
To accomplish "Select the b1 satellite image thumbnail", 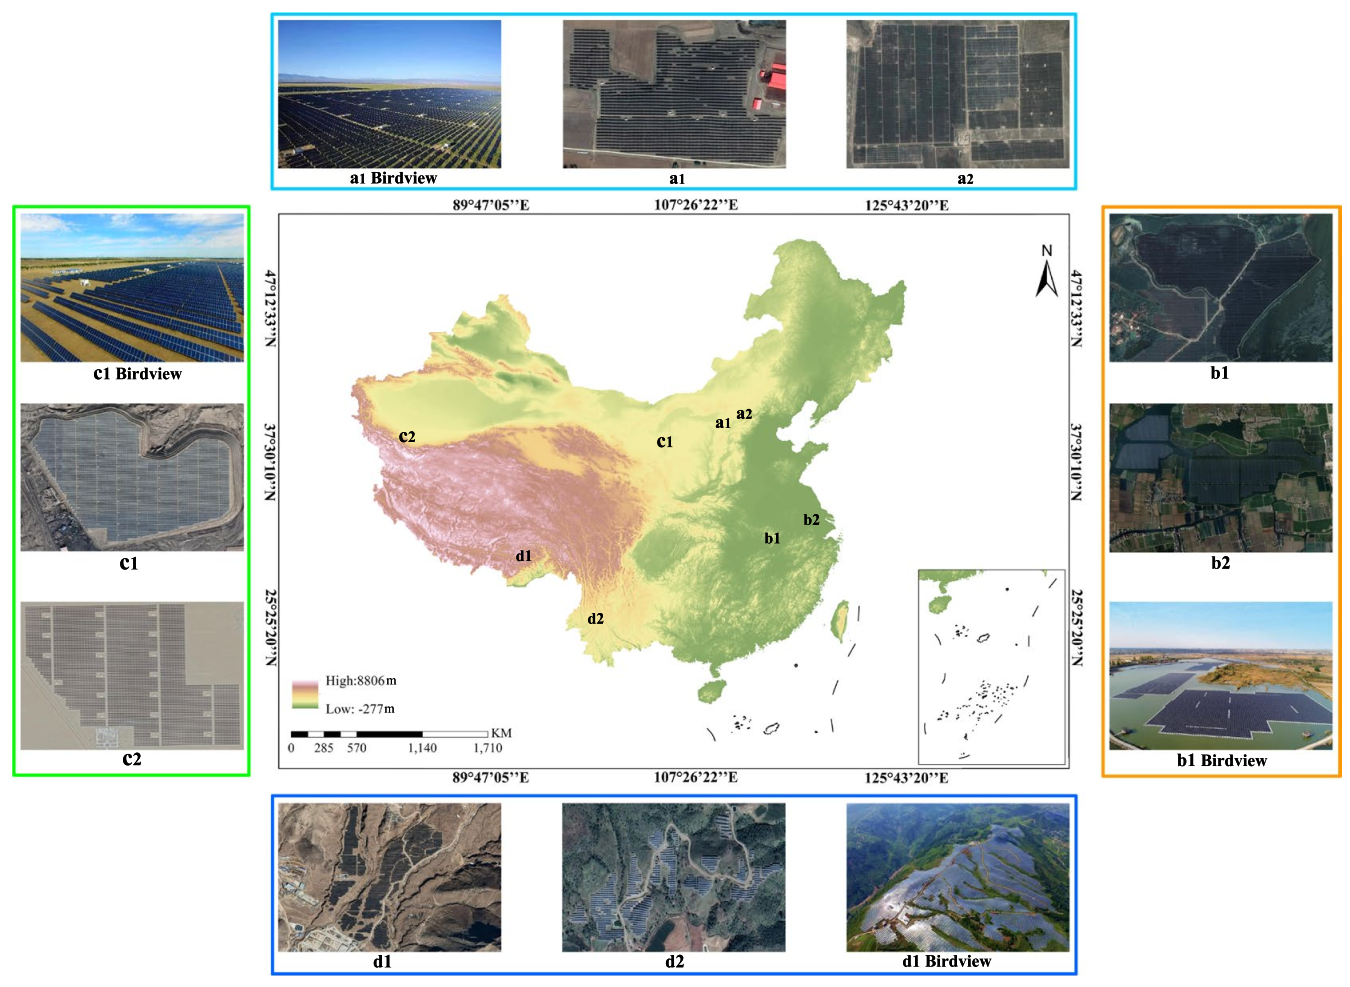I will (x=1220, y=288).
